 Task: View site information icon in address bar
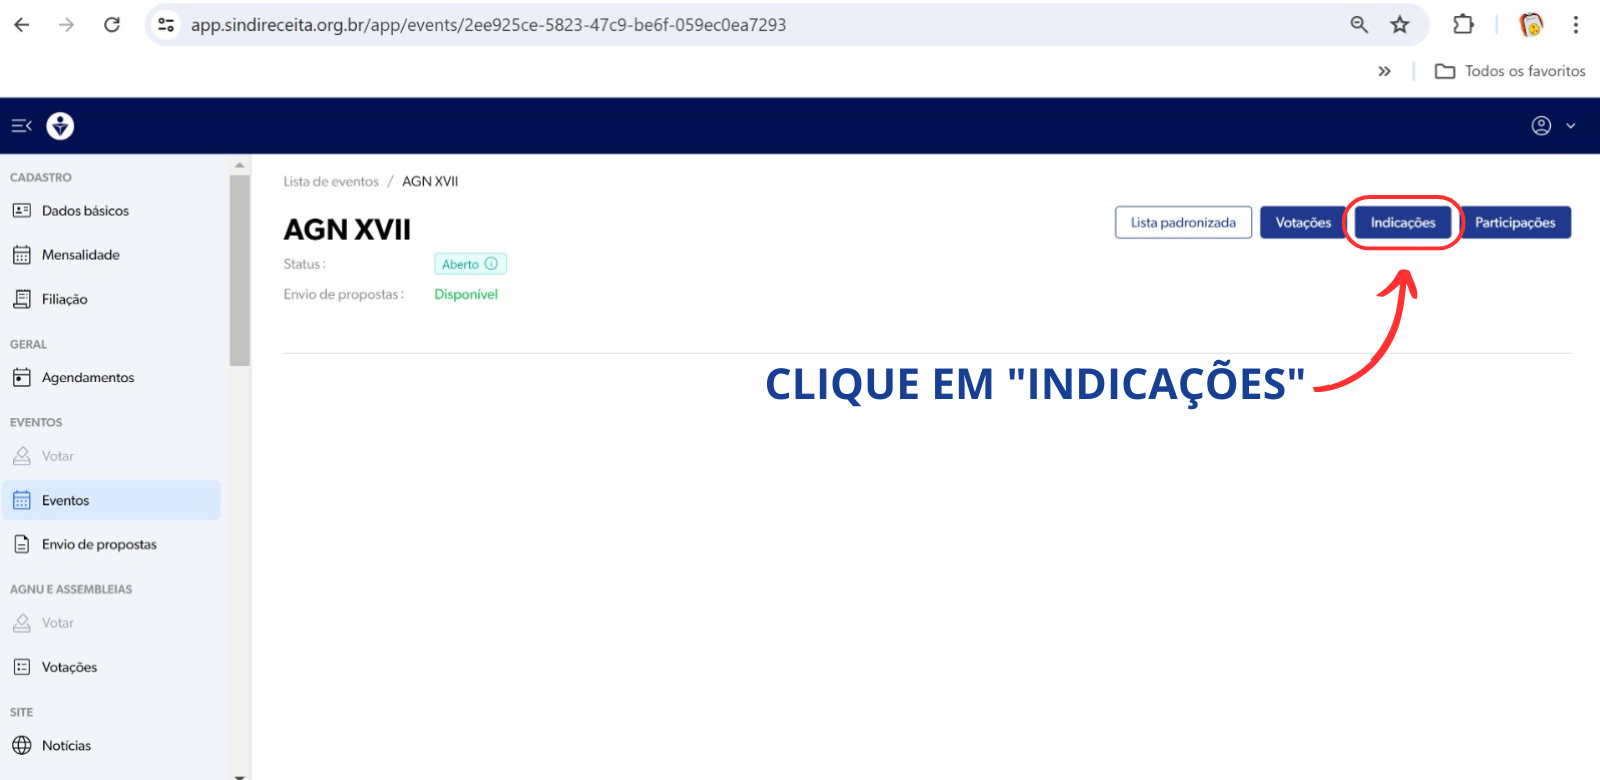click(167, 25)
